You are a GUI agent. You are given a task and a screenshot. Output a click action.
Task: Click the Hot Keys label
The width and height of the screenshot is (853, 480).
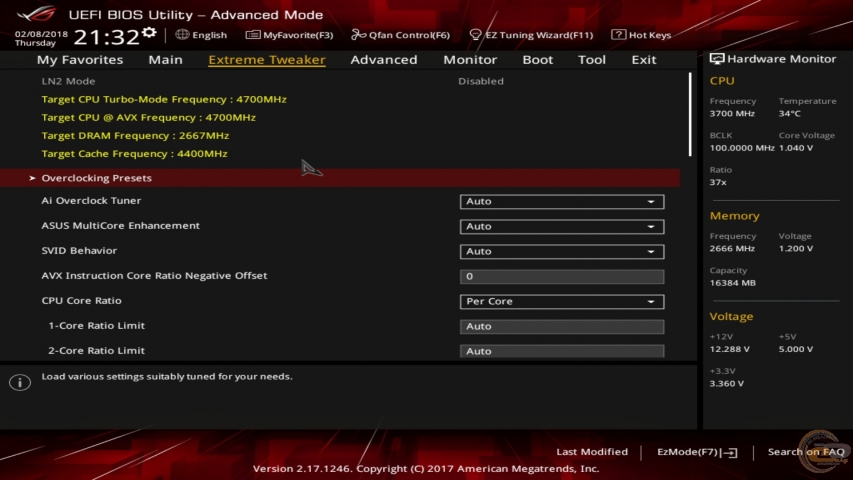click(x=650, y=35)
